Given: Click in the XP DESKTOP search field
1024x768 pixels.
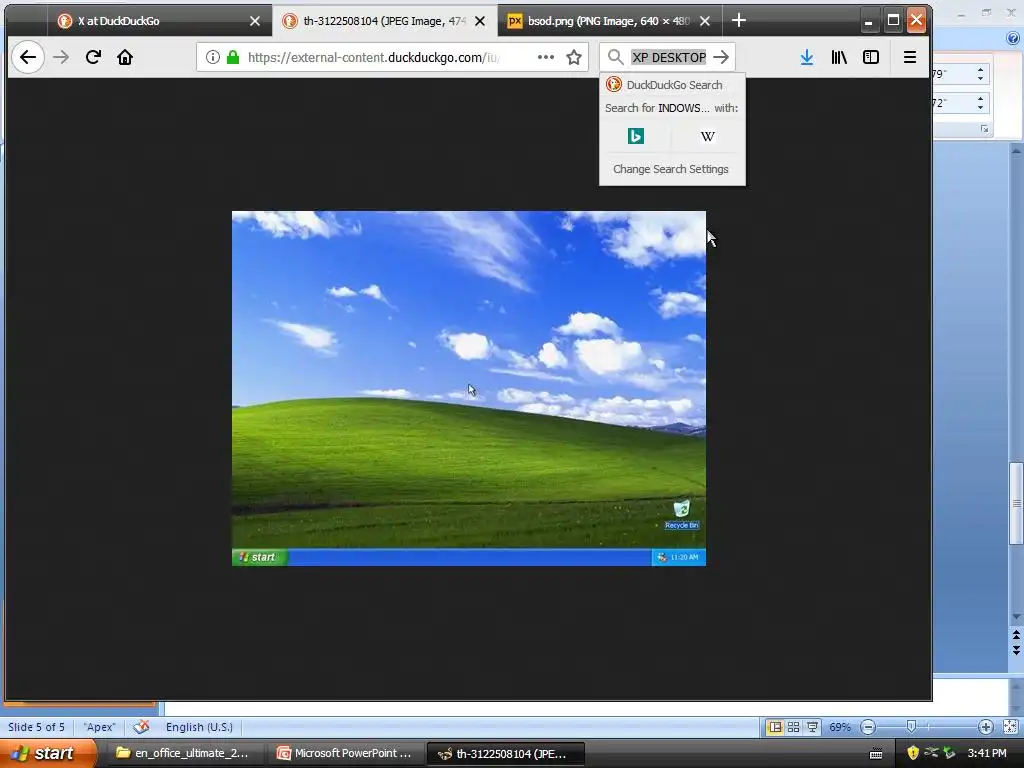Looking at the screenshot, I should (669, 57).
